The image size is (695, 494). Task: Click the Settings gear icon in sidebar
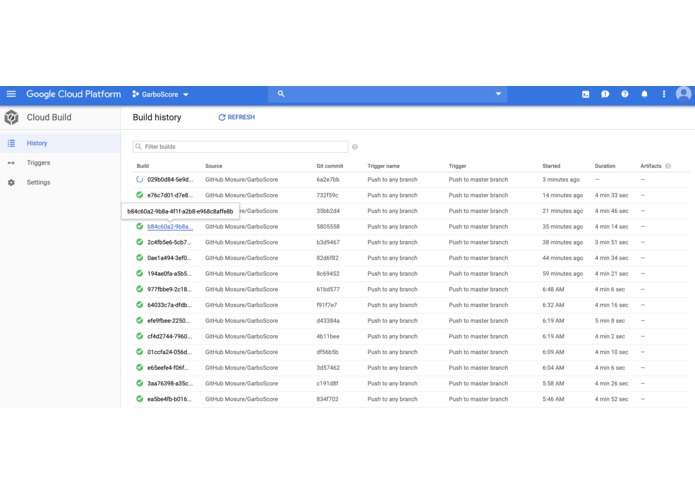(12, 182)
